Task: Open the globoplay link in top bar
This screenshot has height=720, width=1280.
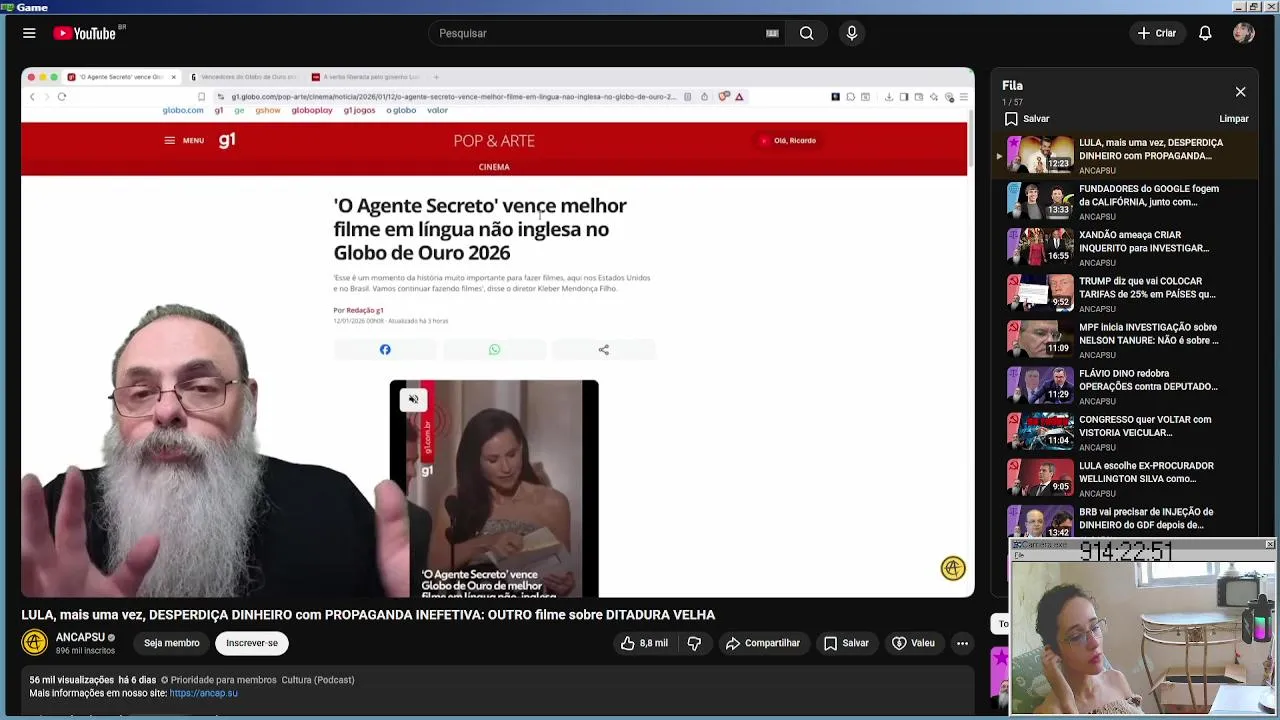Action: pos(312,110)
